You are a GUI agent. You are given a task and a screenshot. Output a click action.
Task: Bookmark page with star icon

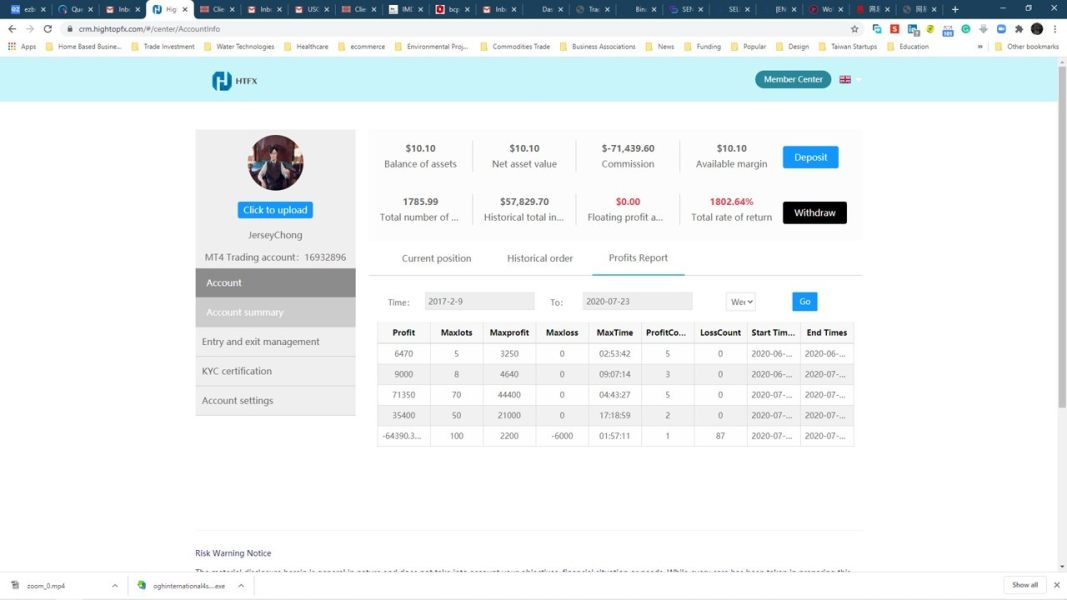click(855, 29)
